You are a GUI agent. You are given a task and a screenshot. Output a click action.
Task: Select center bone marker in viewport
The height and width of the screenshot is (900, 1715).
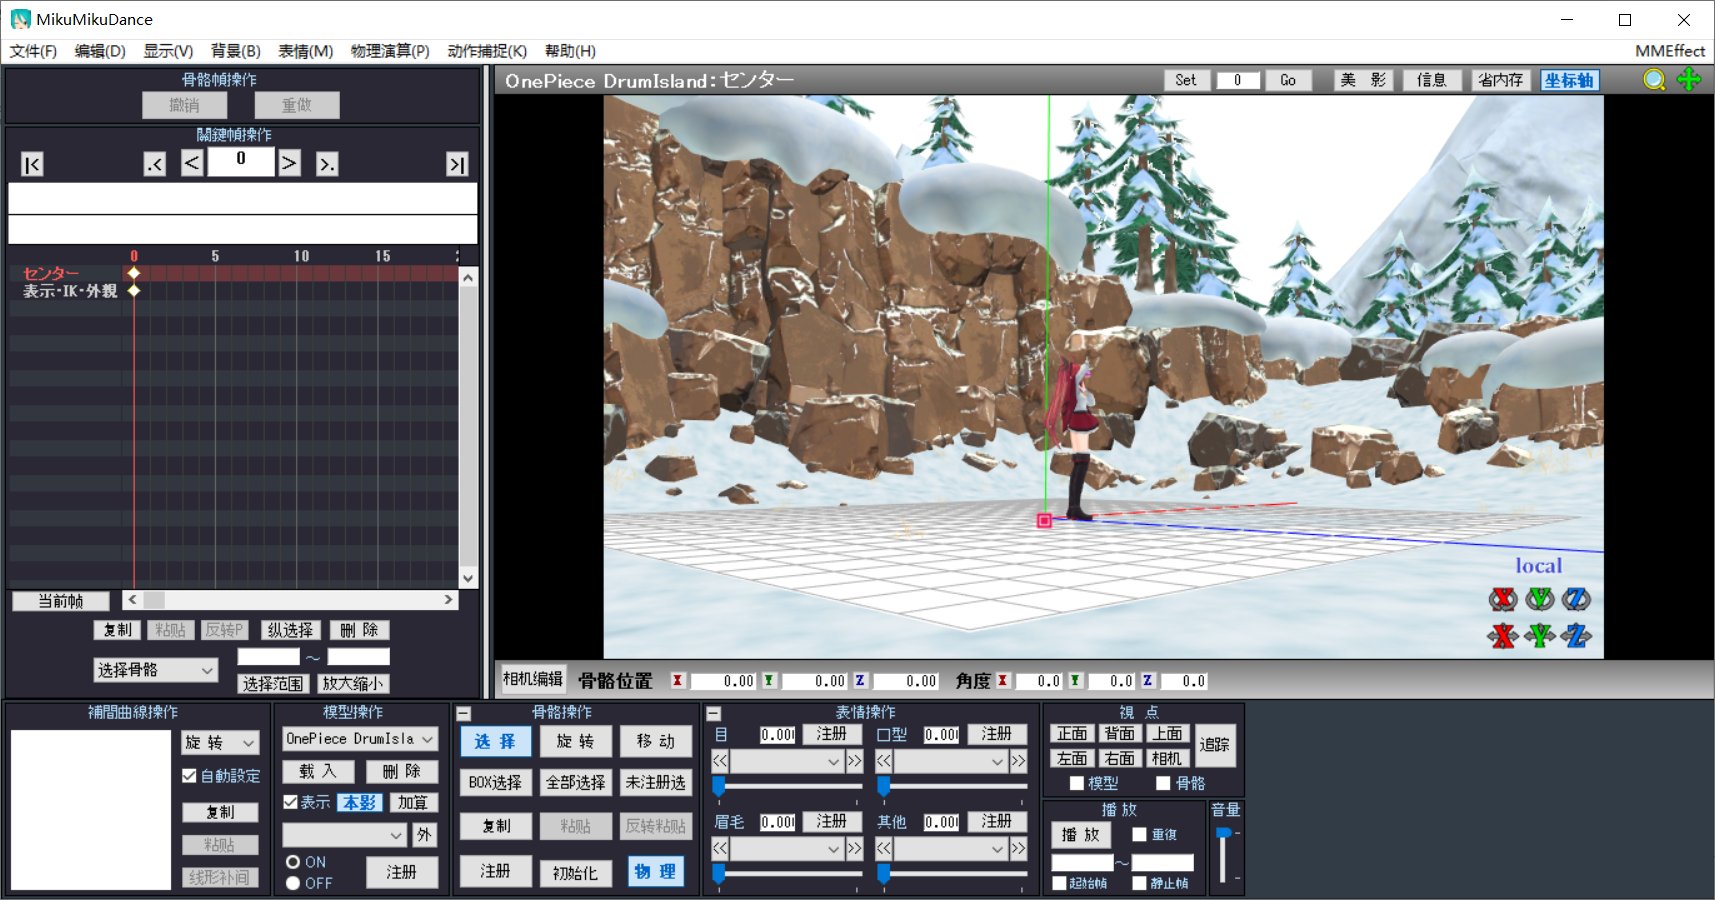[1044, 520]
